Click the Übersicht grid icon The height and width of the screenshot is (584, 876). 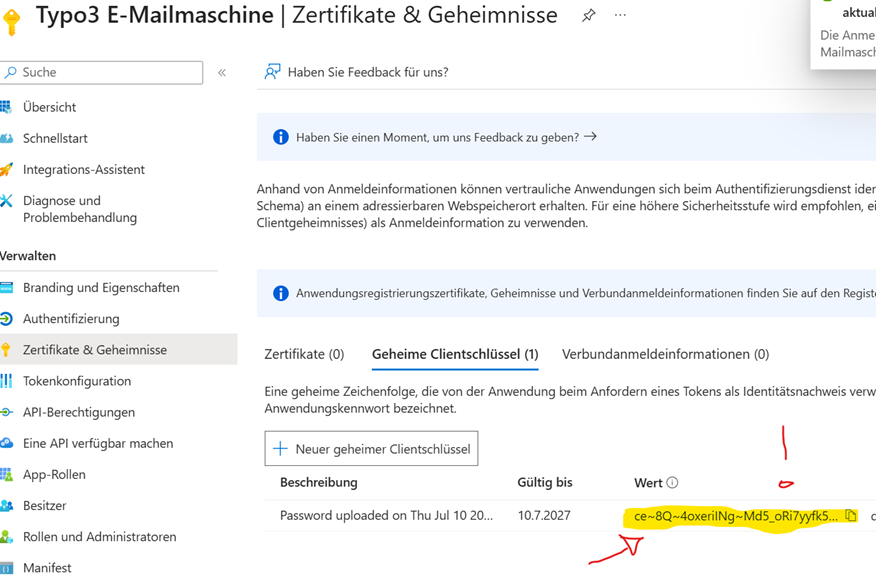(6, 107)
